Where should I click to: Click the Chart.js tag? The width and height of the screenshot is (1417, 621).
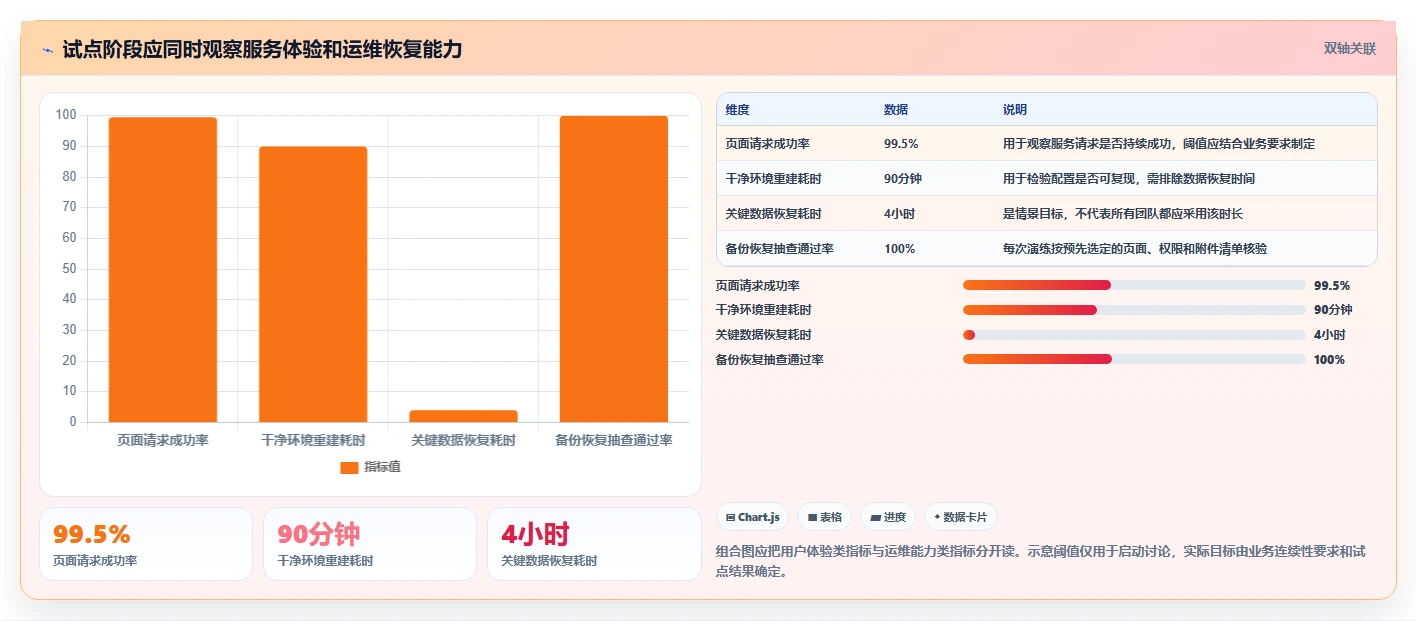pos(752,517)
